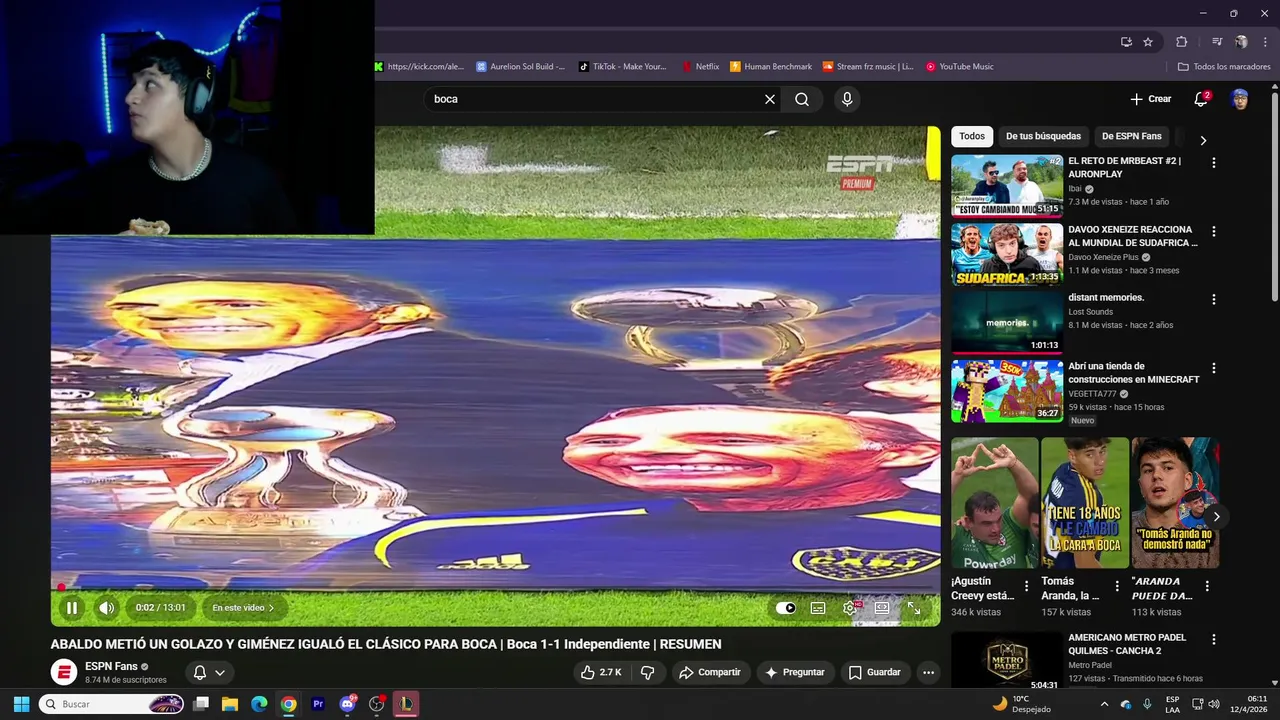1280x720 pixels.
Task: Open 'DAVOO XENEIZE REACCIONA' video title
Action: point(1132,236)
